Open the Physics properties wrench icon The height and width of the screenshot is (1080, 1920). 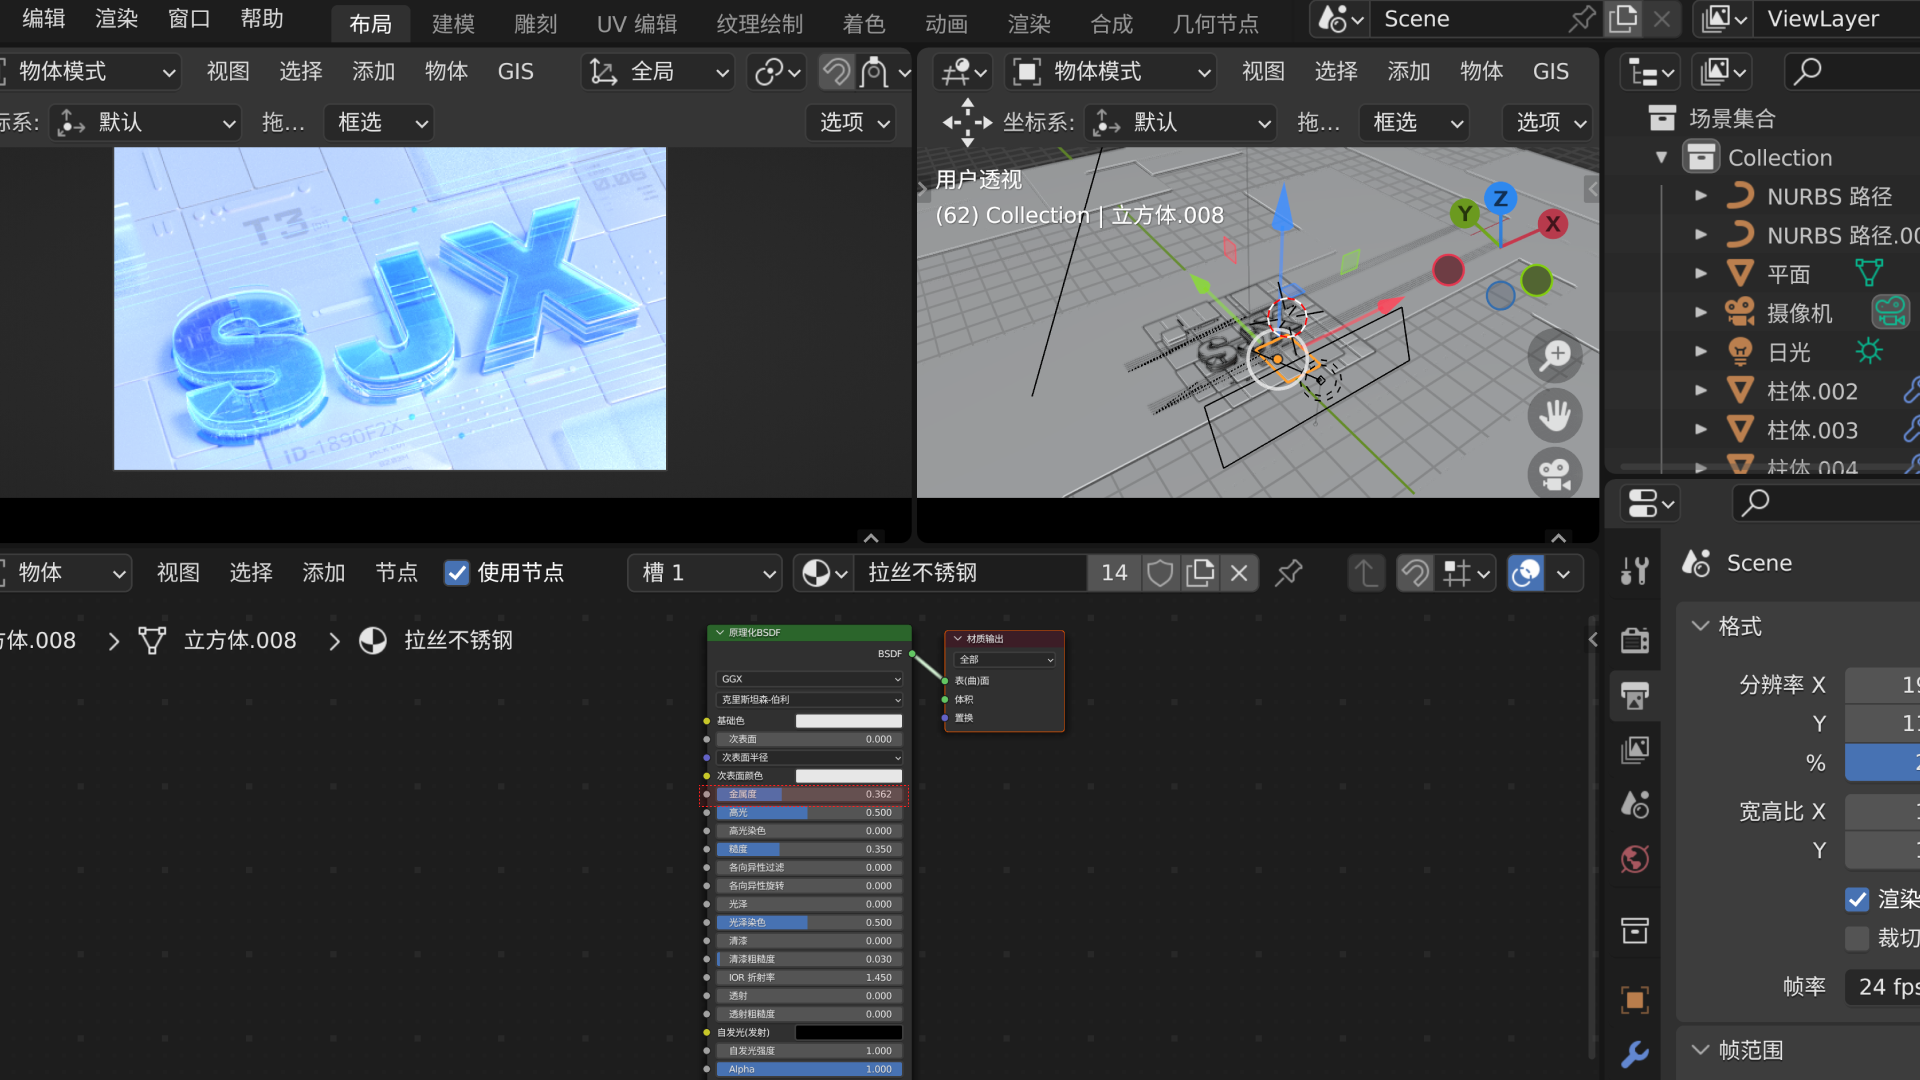coord(1635,1055)
